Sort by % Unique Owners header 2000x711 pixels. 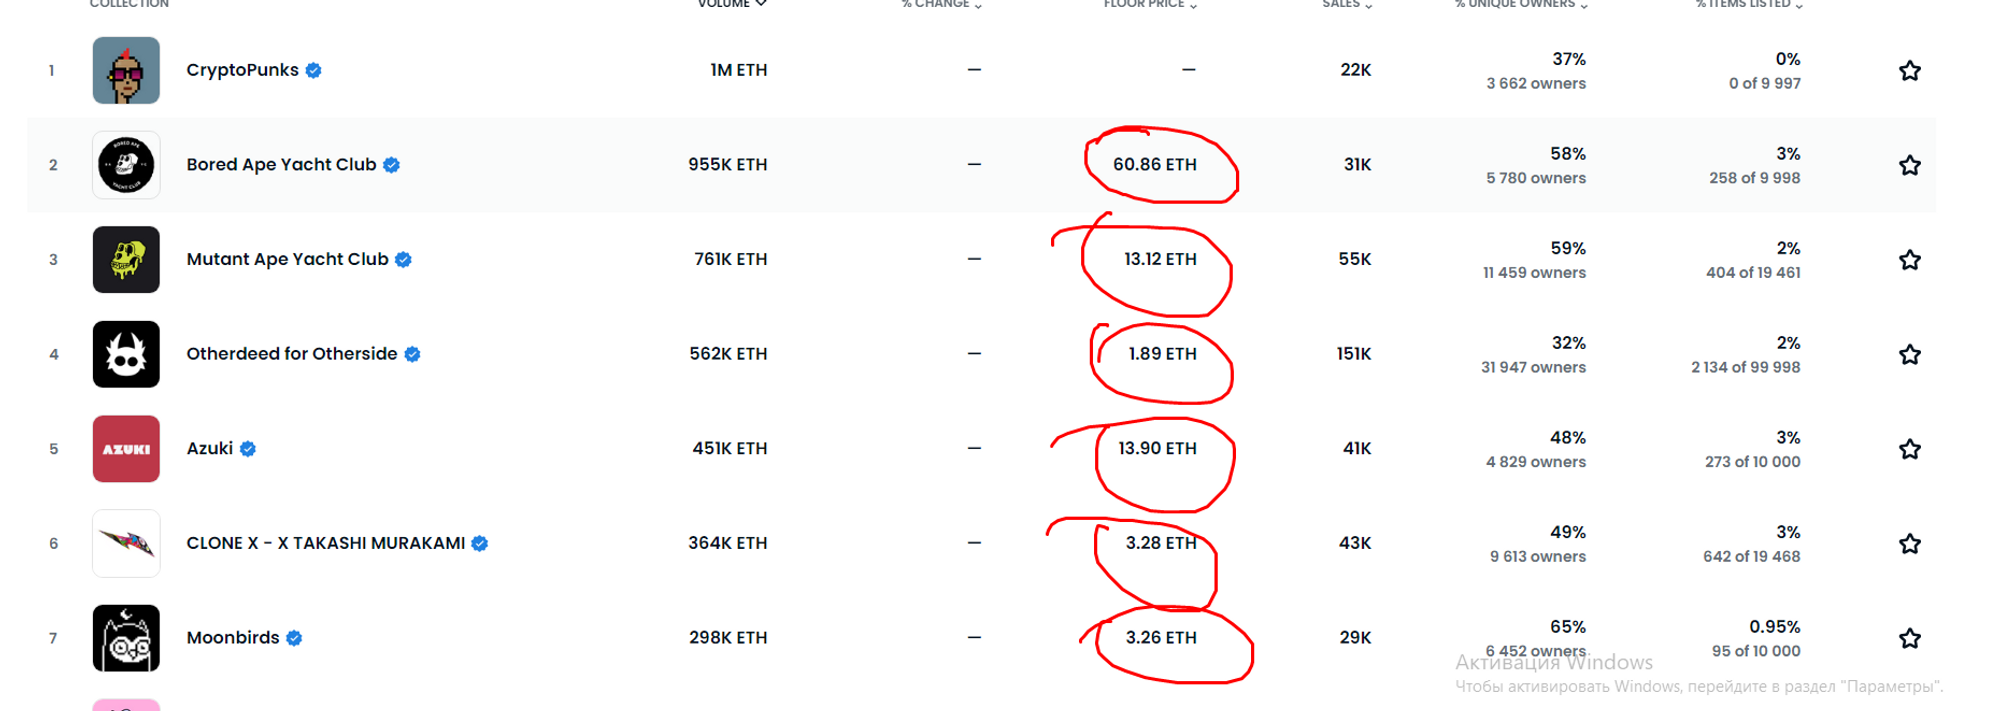click(x=1520, y=4)
